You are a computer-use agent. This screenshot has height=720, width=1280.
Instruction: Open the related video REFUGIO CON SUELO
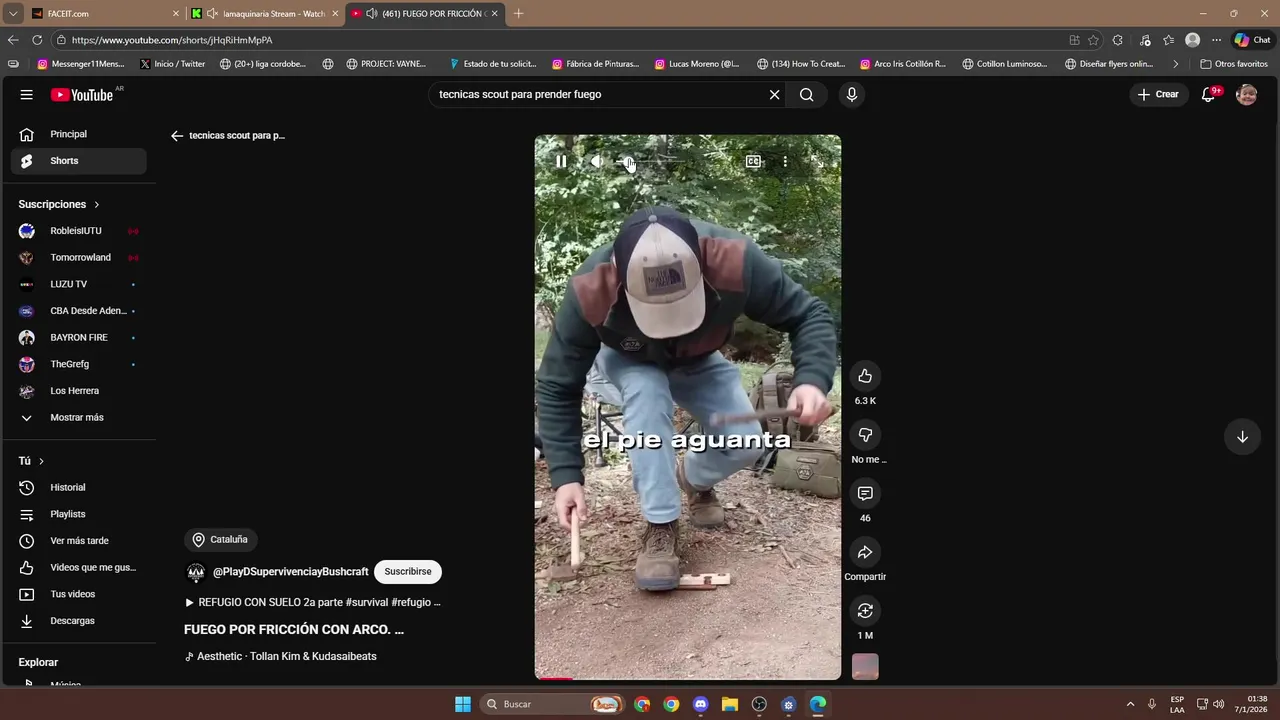(313, 603)
